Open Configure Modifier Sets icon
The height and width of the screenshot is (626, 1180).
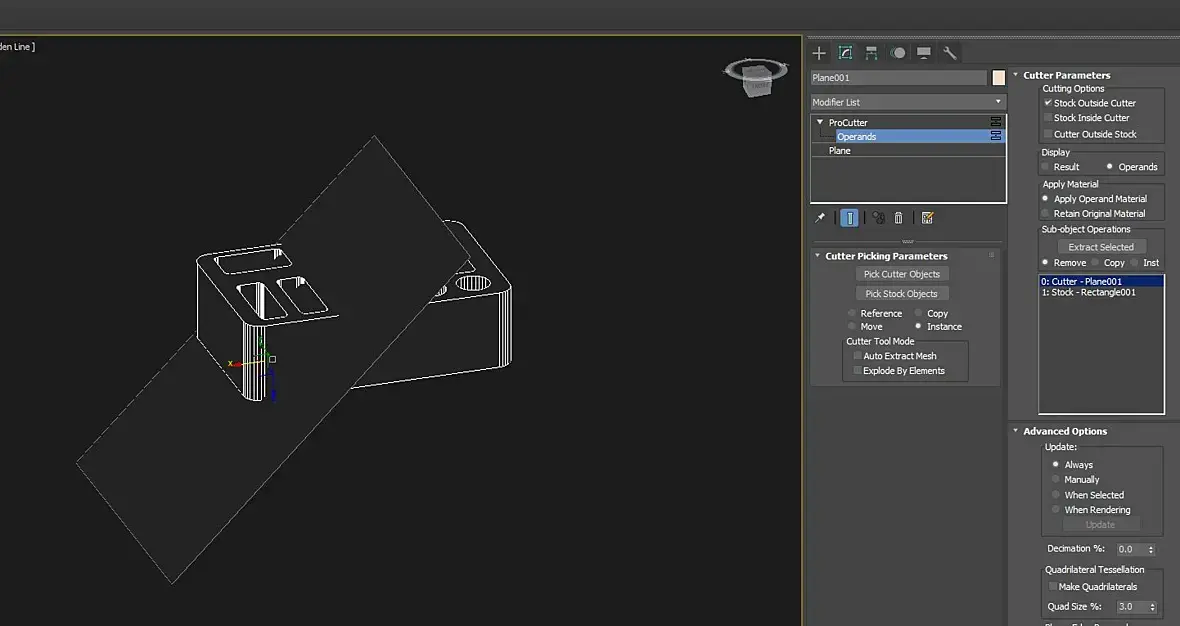click(927, 217)
